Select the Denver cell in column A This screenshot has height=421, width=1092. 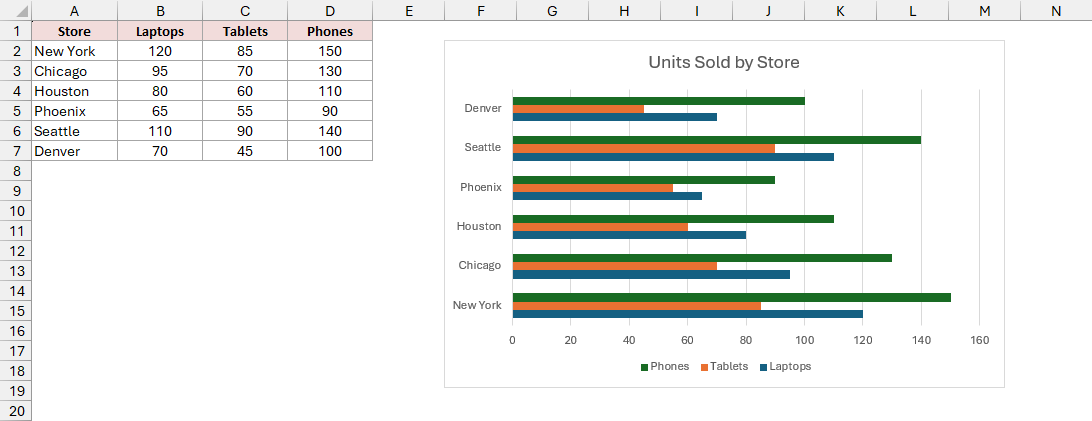[x=75, y=151]
